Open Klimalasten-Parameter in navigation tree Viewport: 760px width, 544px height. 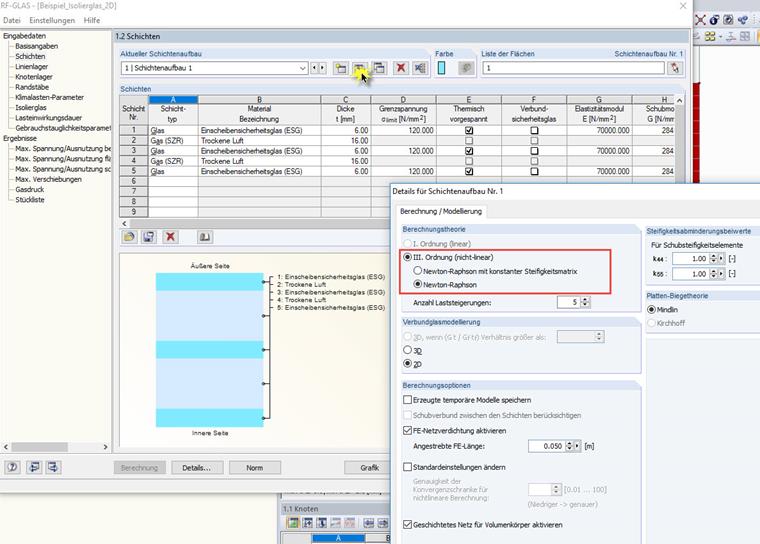(x=49, y=97)
